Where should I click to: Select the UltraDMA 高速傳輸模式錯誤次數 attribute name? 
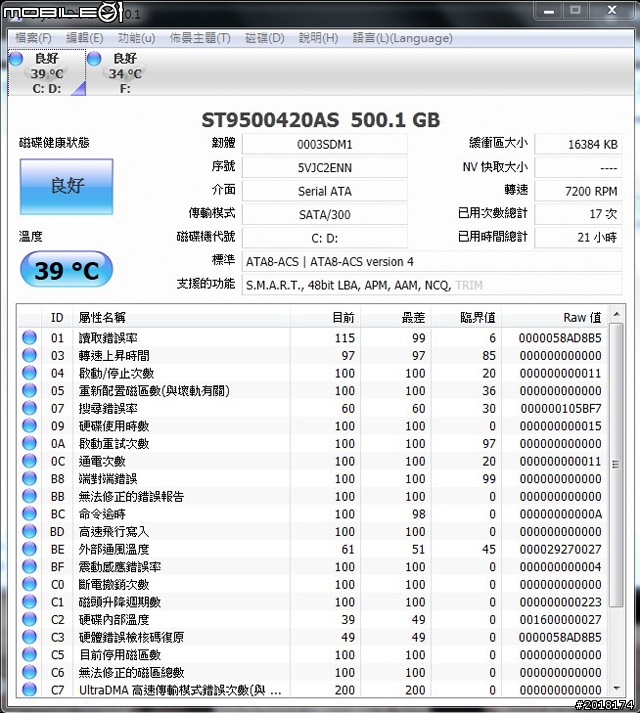point(180,690)
